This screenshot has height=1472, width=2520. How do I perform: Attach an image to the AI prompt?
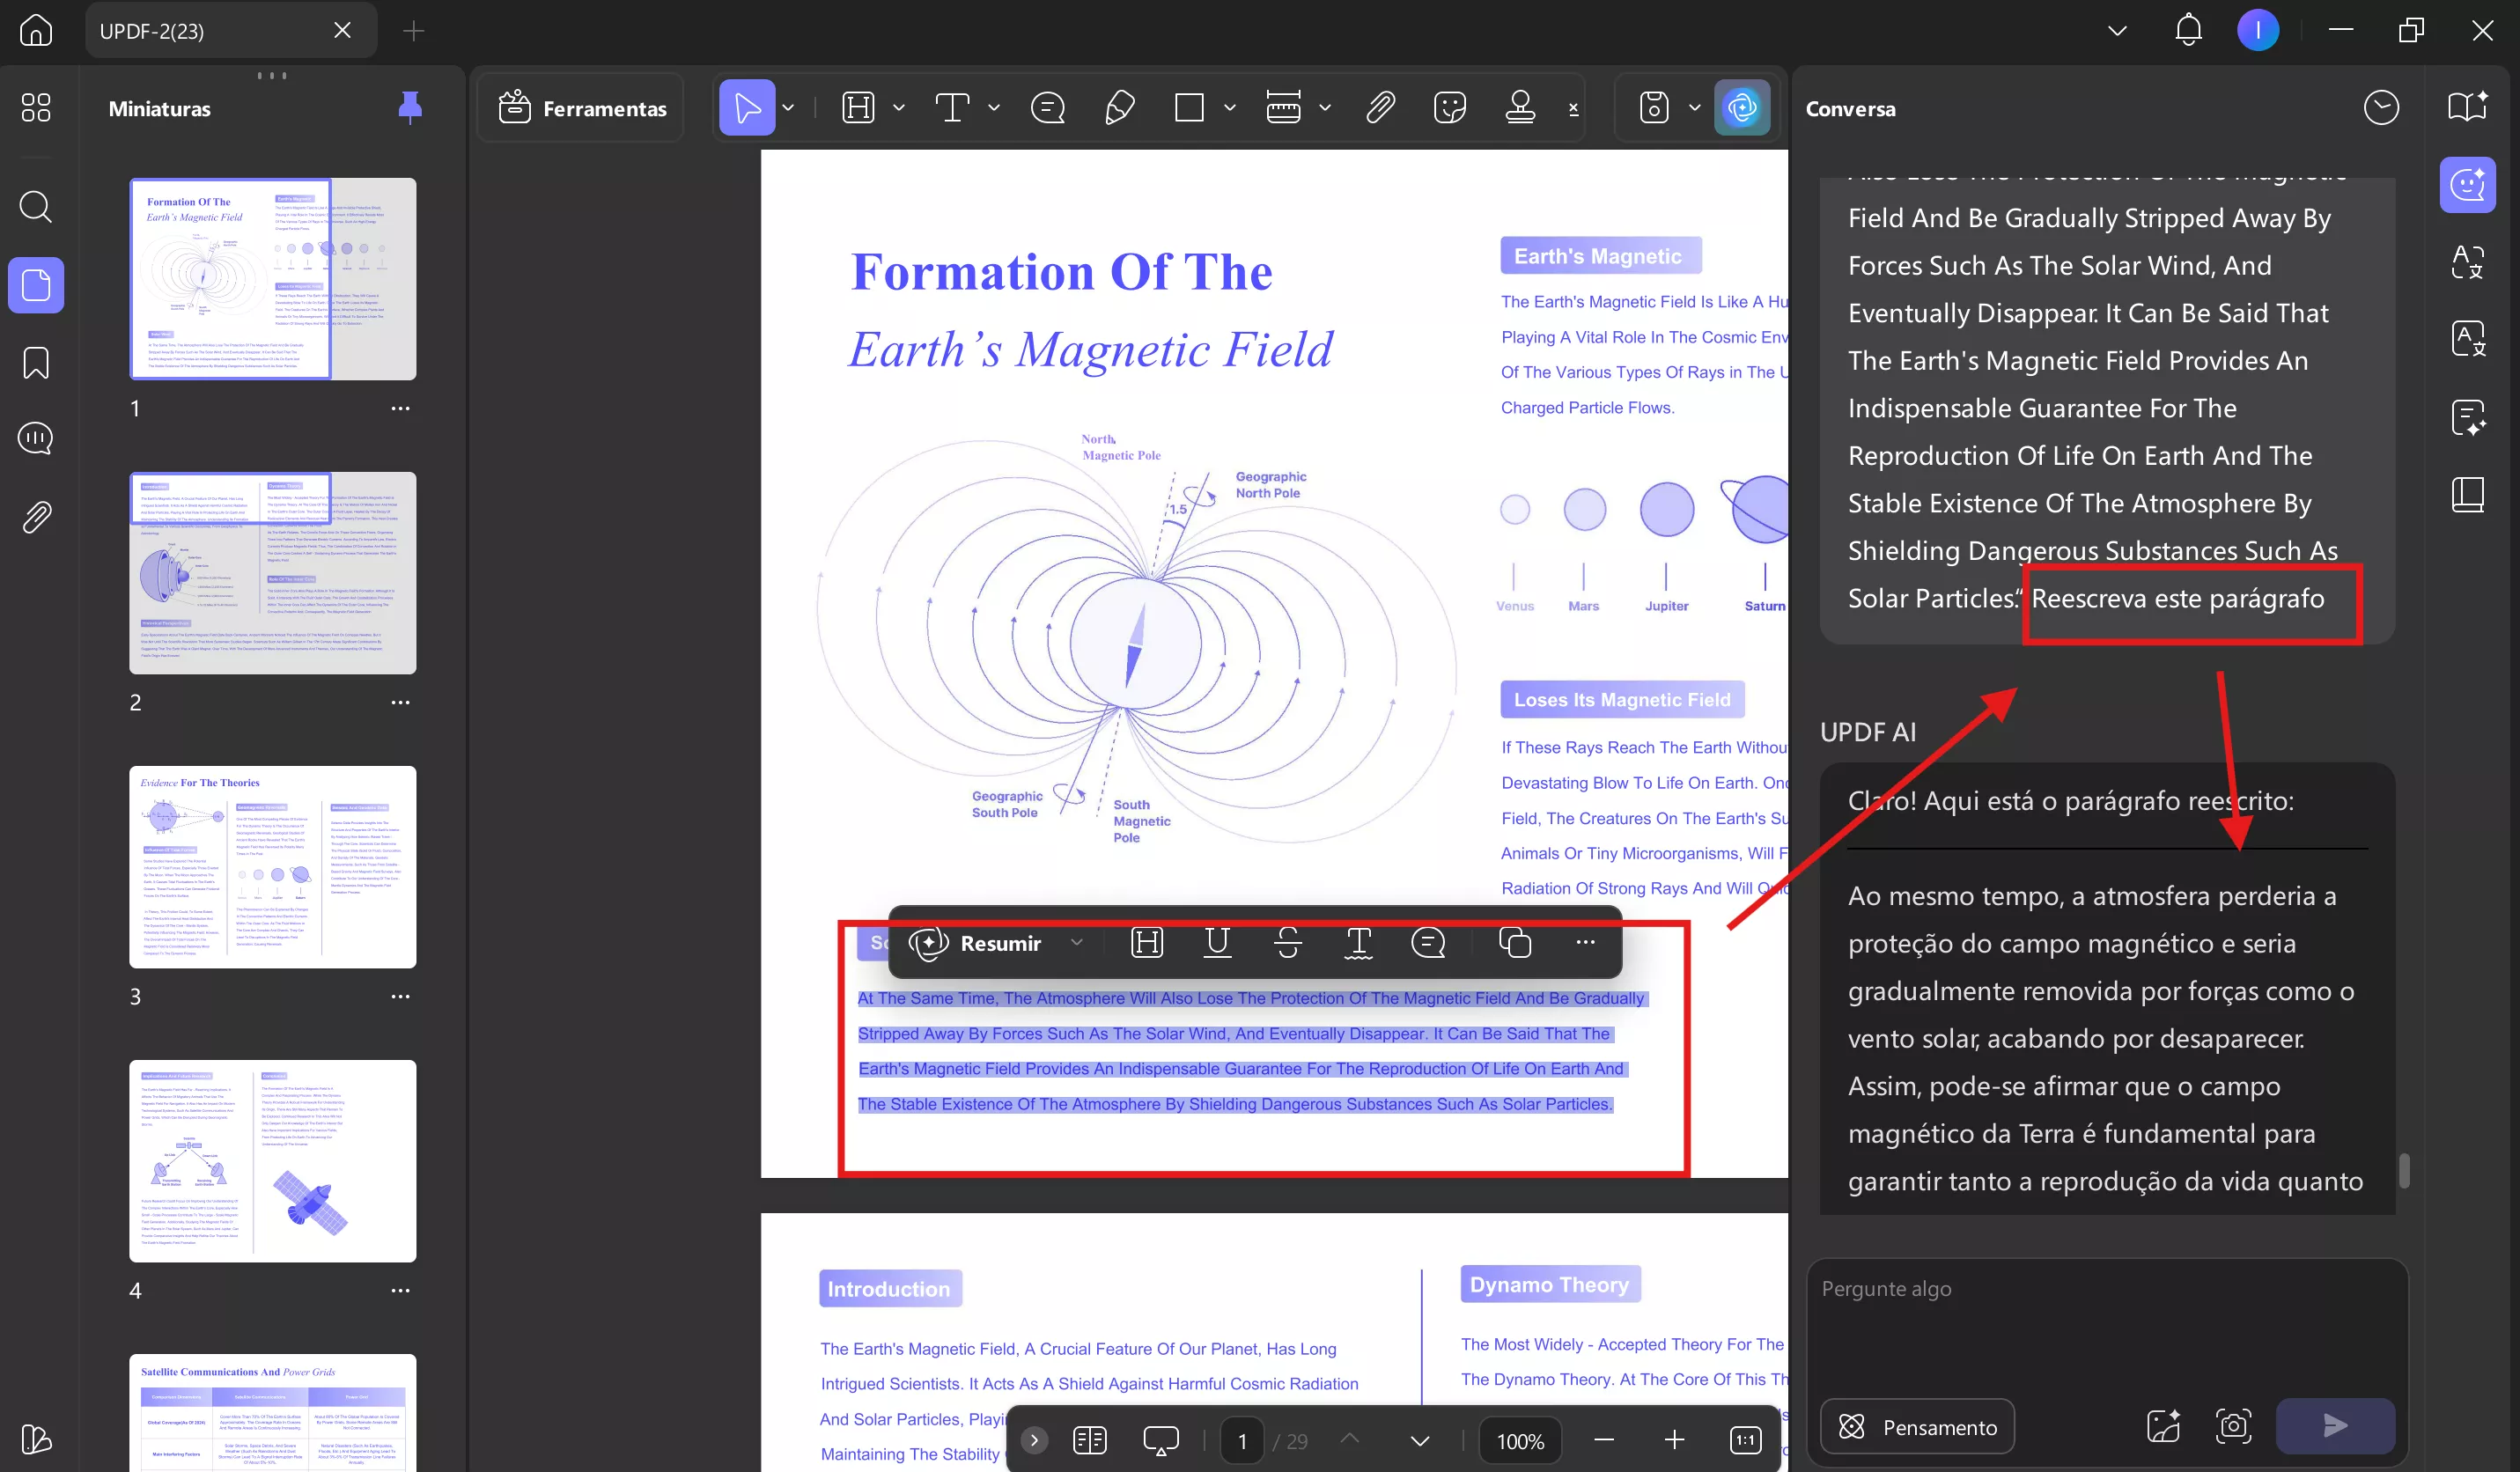pos(2163,1426)
